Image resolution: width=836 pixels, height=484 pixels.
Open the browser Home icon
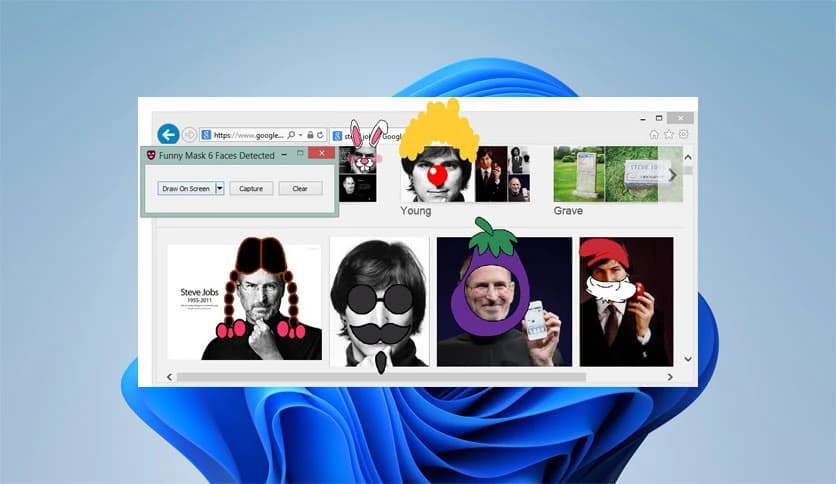click(654, 135)
